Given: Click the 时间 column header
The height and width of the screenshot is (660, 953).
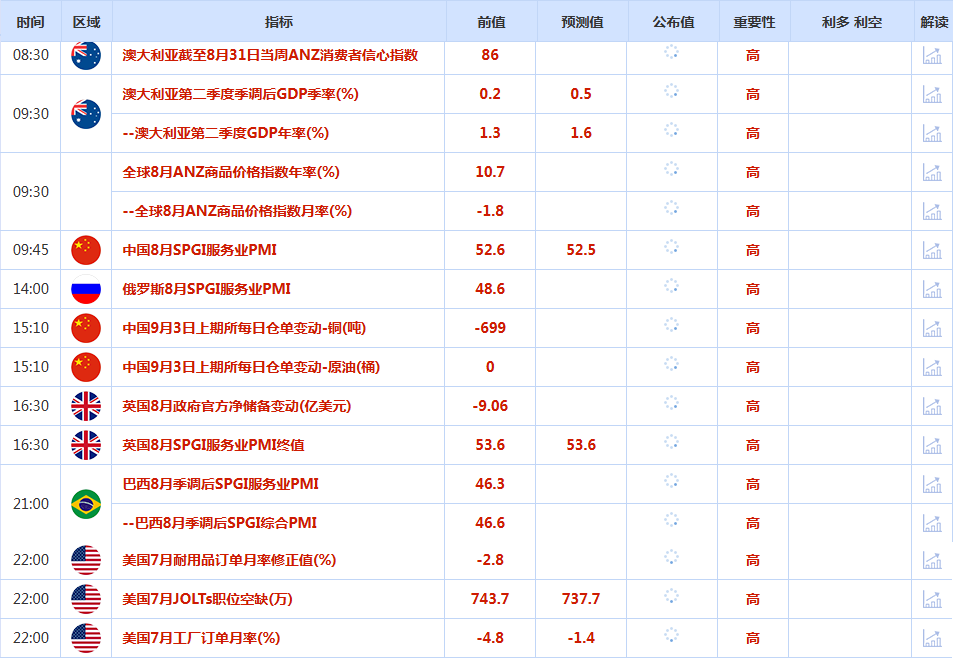Looking at the screenshot, I should coord(30,22).
